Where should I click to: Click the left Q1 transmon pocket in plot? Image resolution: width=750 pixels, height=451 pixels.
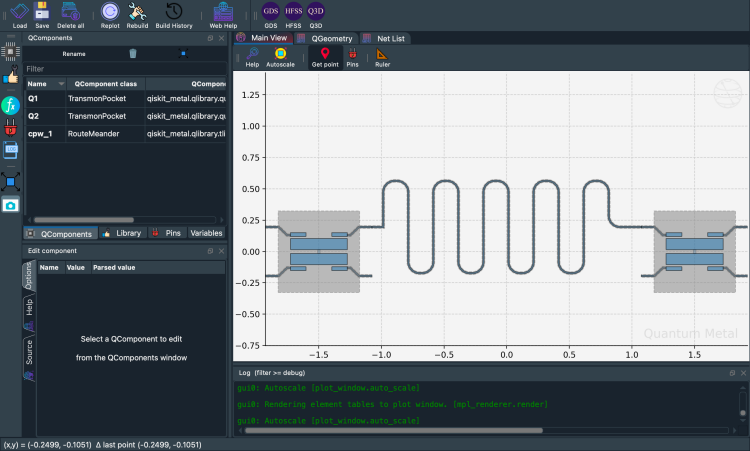[x=319, y=252]
